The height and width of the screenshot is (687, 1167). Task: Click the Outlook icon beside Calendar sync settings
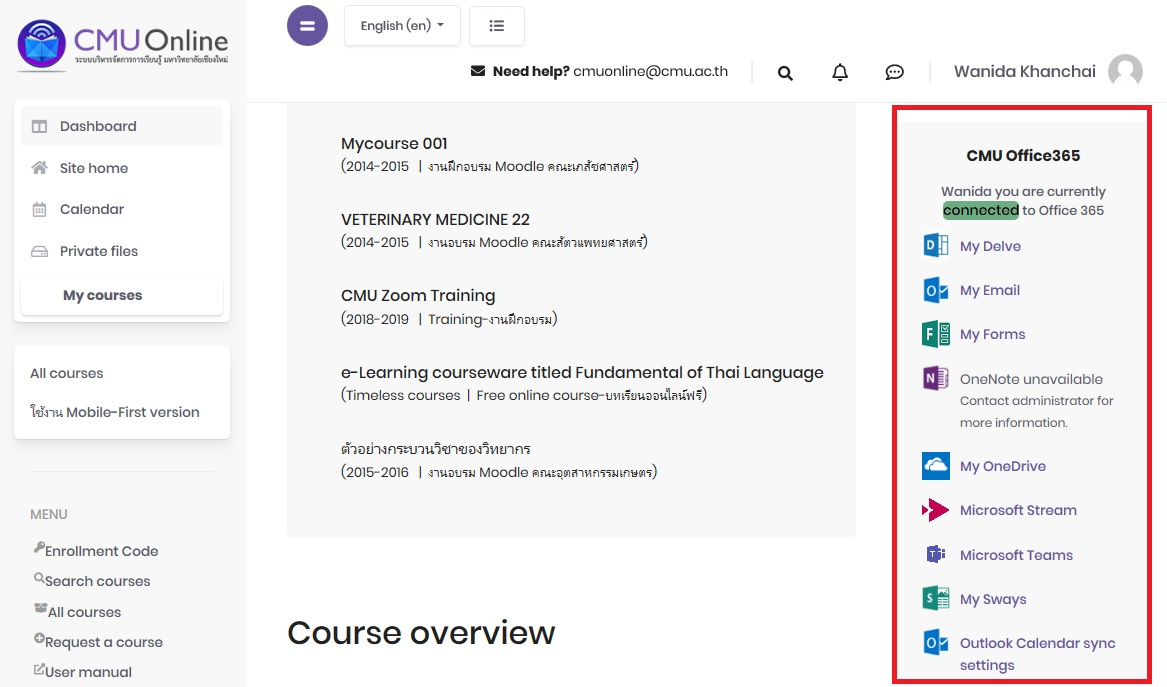click(936, 642)
